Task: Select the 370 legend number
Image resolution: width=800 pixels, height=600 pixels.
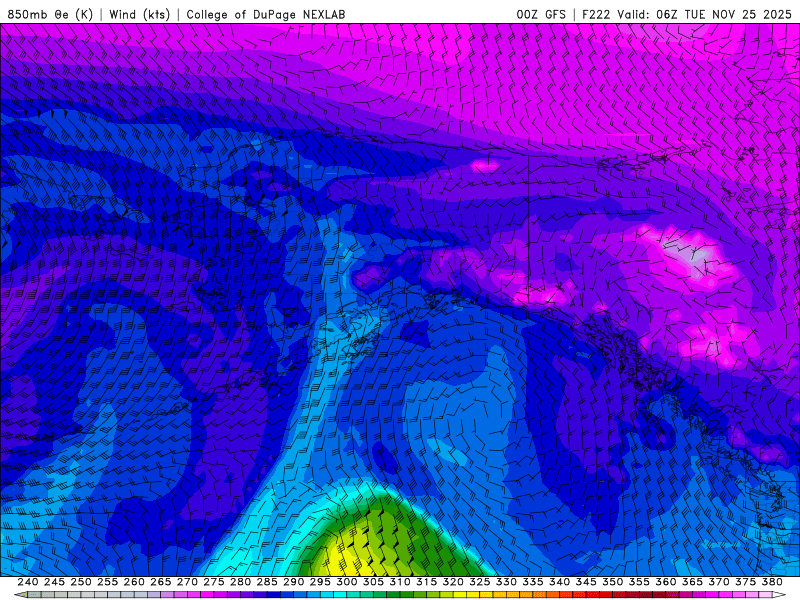Action: click(719, 582)
